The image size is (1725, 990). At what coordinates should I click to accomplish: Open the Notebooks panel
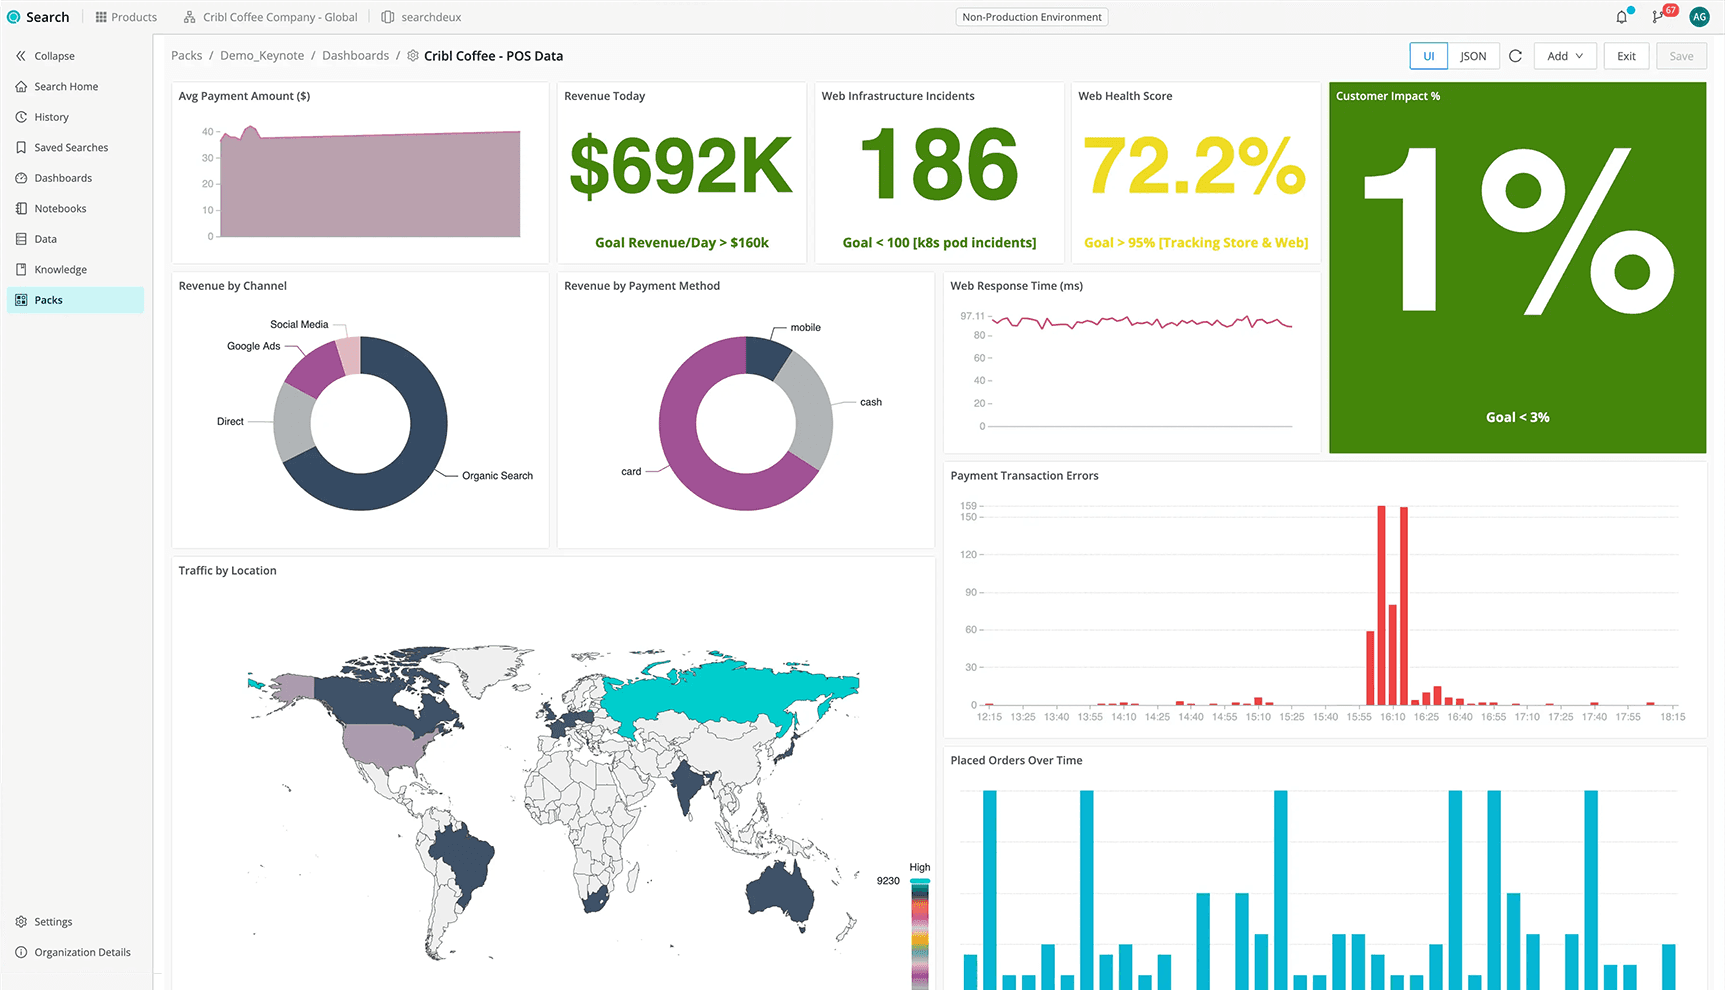62,208
